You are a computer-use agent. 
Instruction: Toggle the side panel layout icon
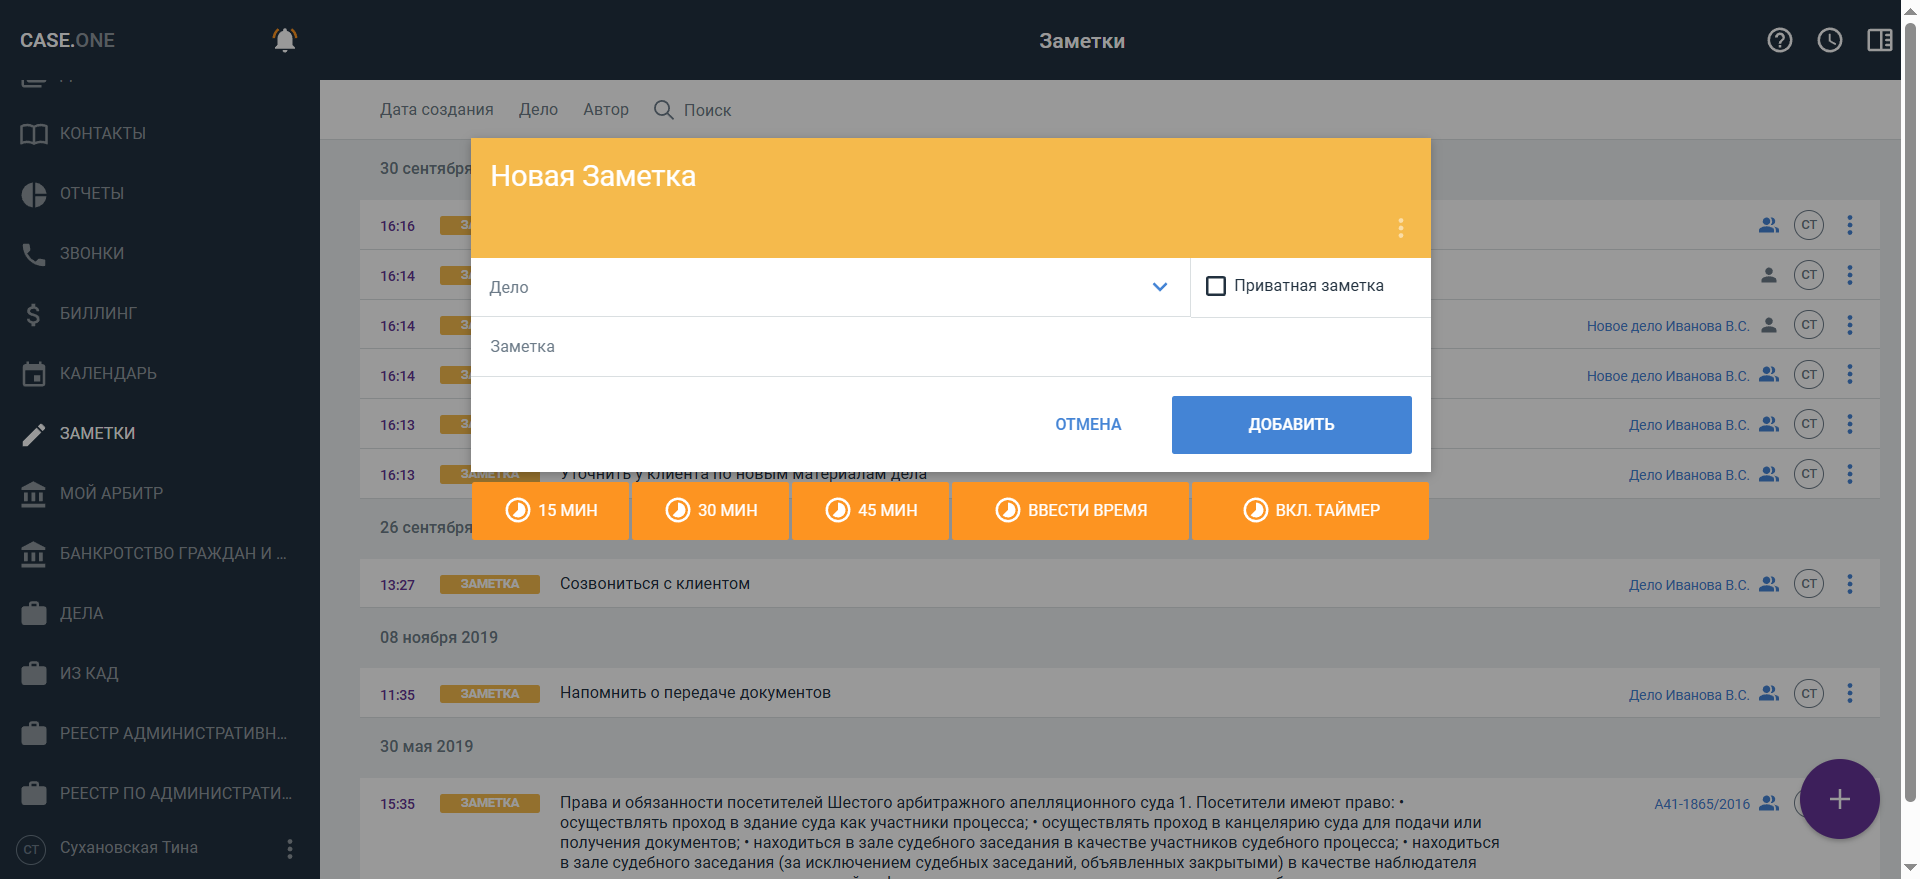[1879, 40]
